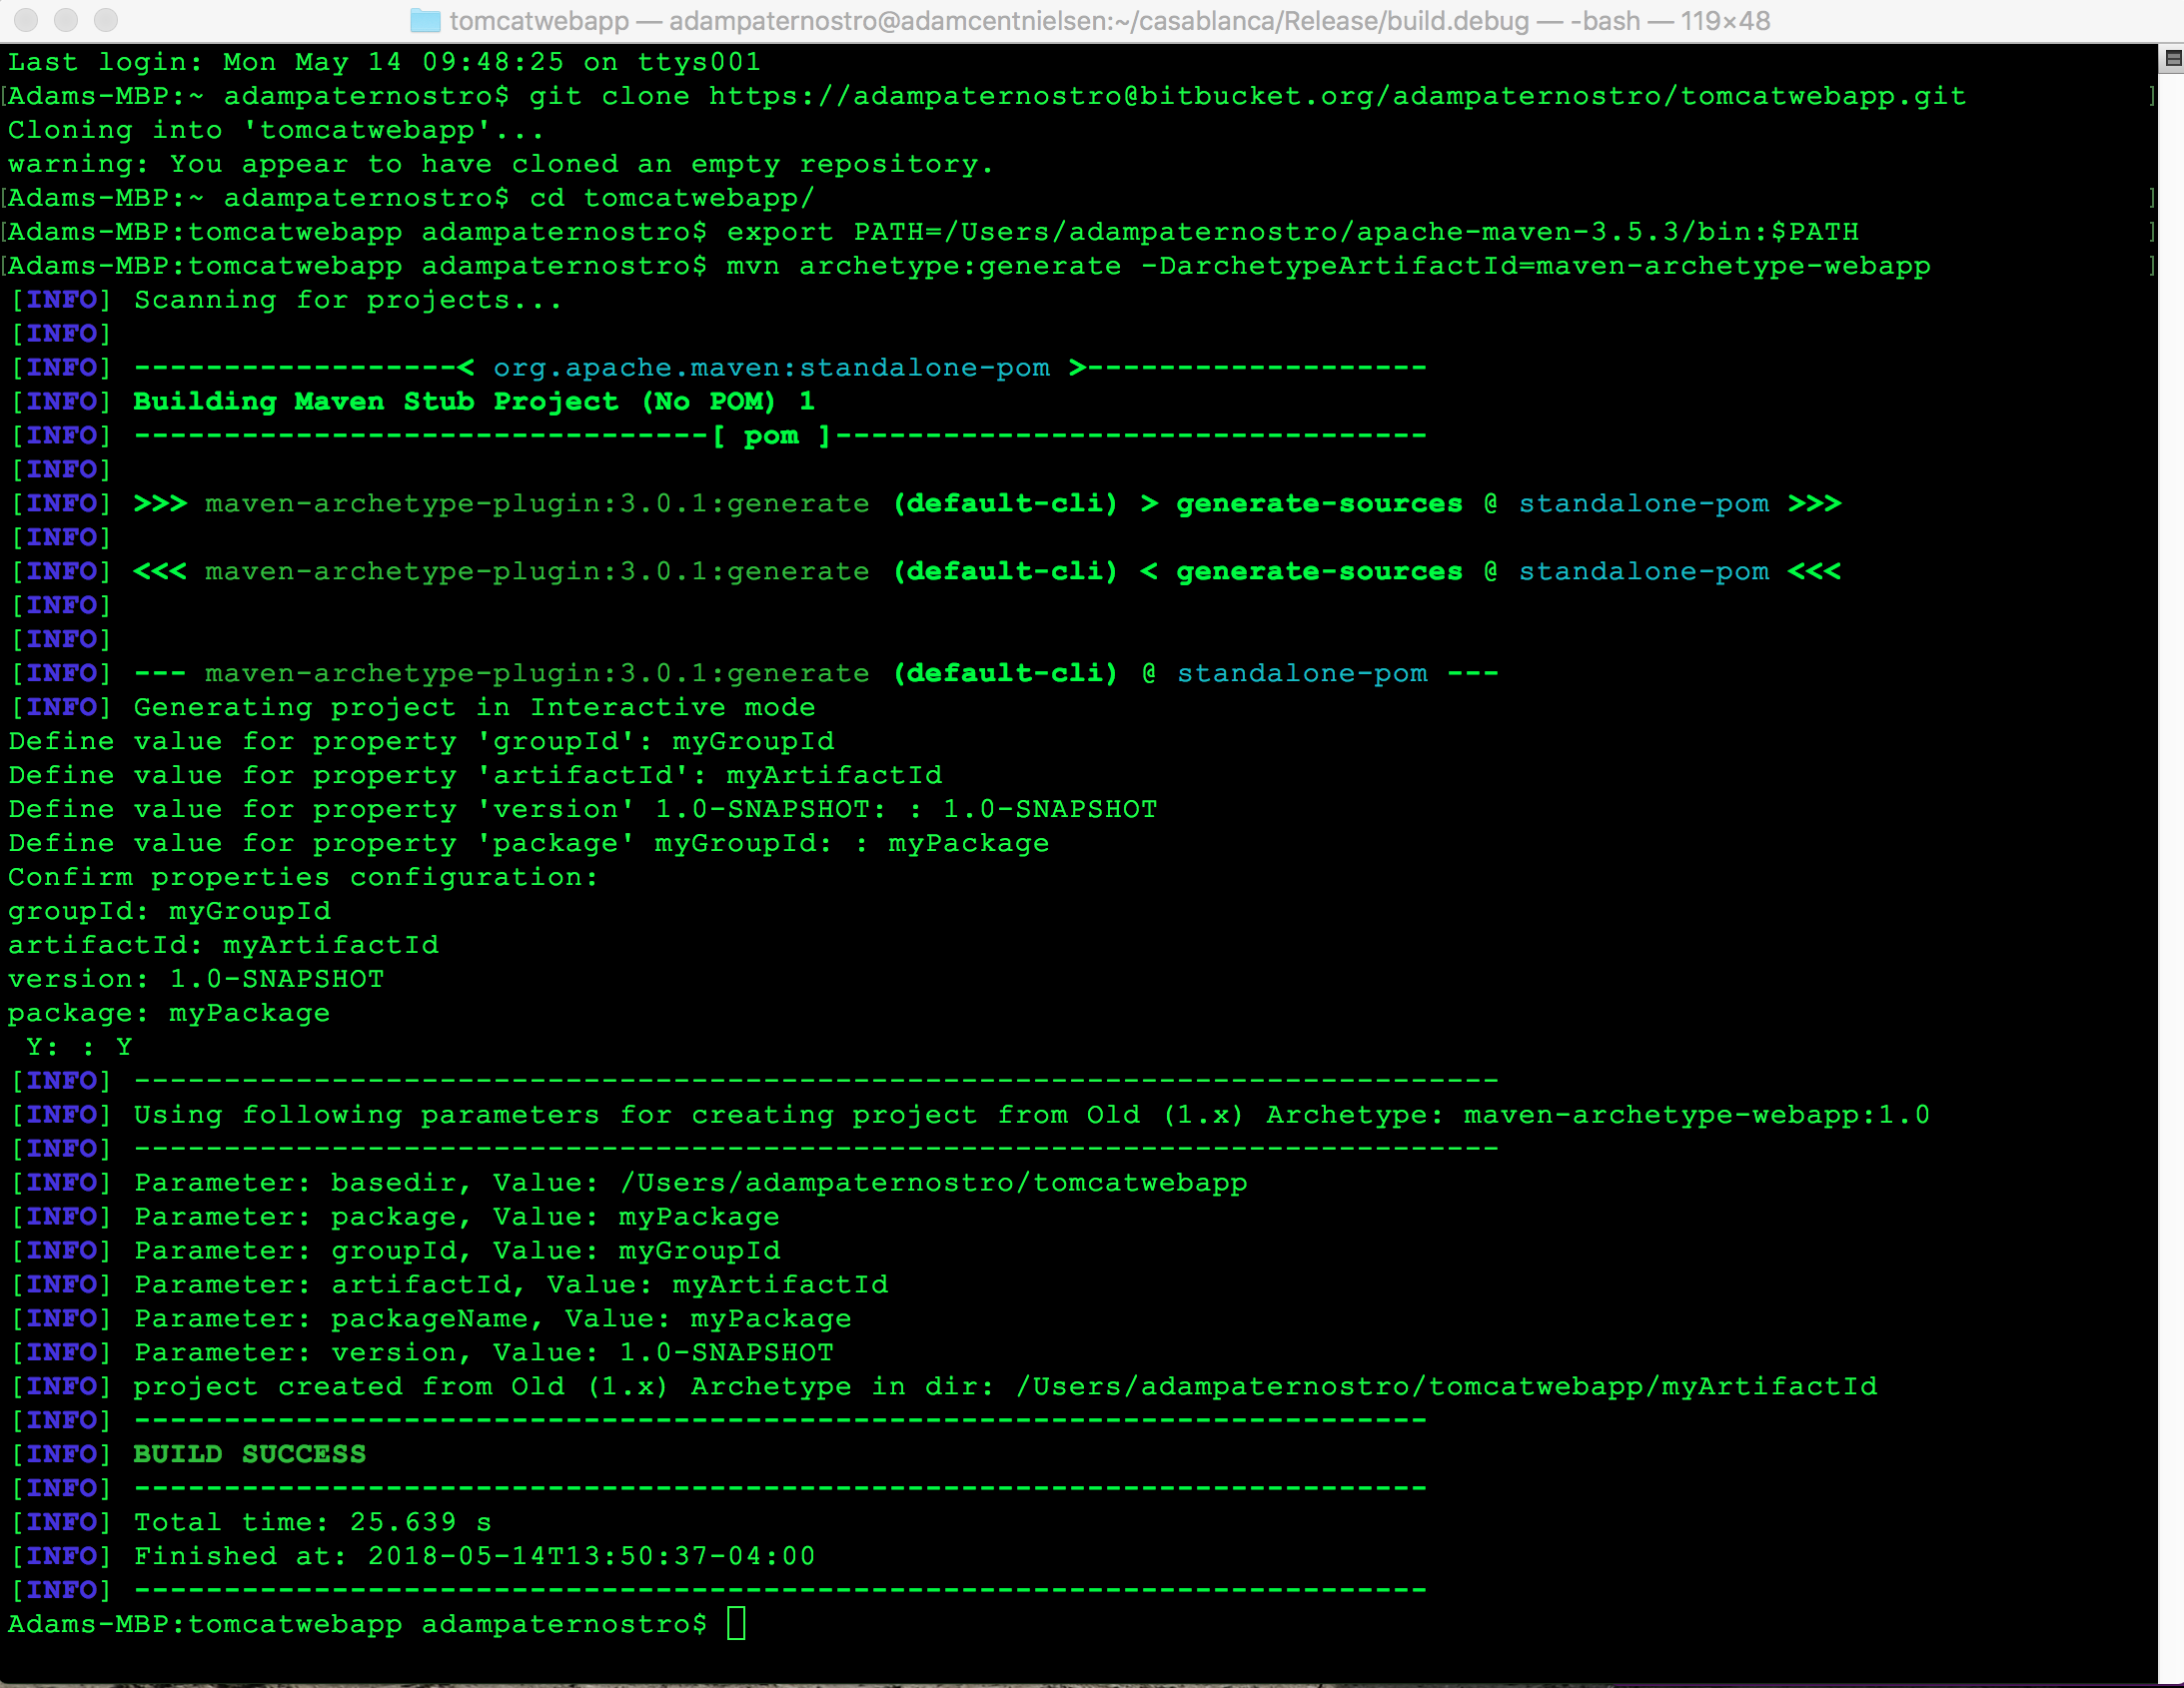The image size is (2184, 1688).
Task: Click the bitbucket.org repository URL
Action: [x=1337, y=96]
